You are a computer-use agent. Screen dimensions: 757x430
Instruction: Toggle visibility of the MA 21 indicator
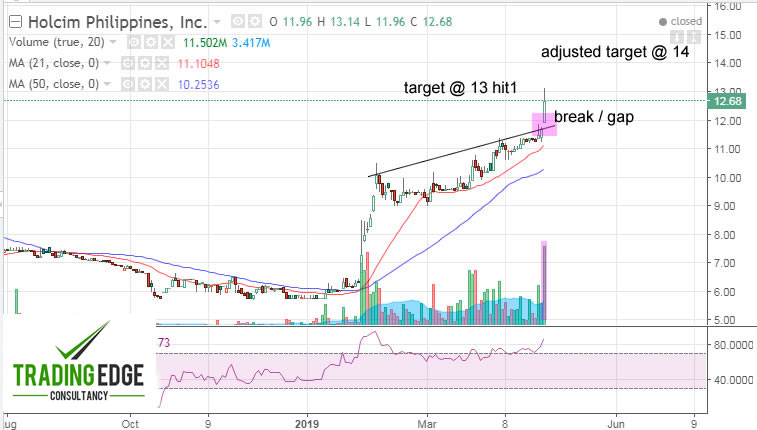pos(127,63)
